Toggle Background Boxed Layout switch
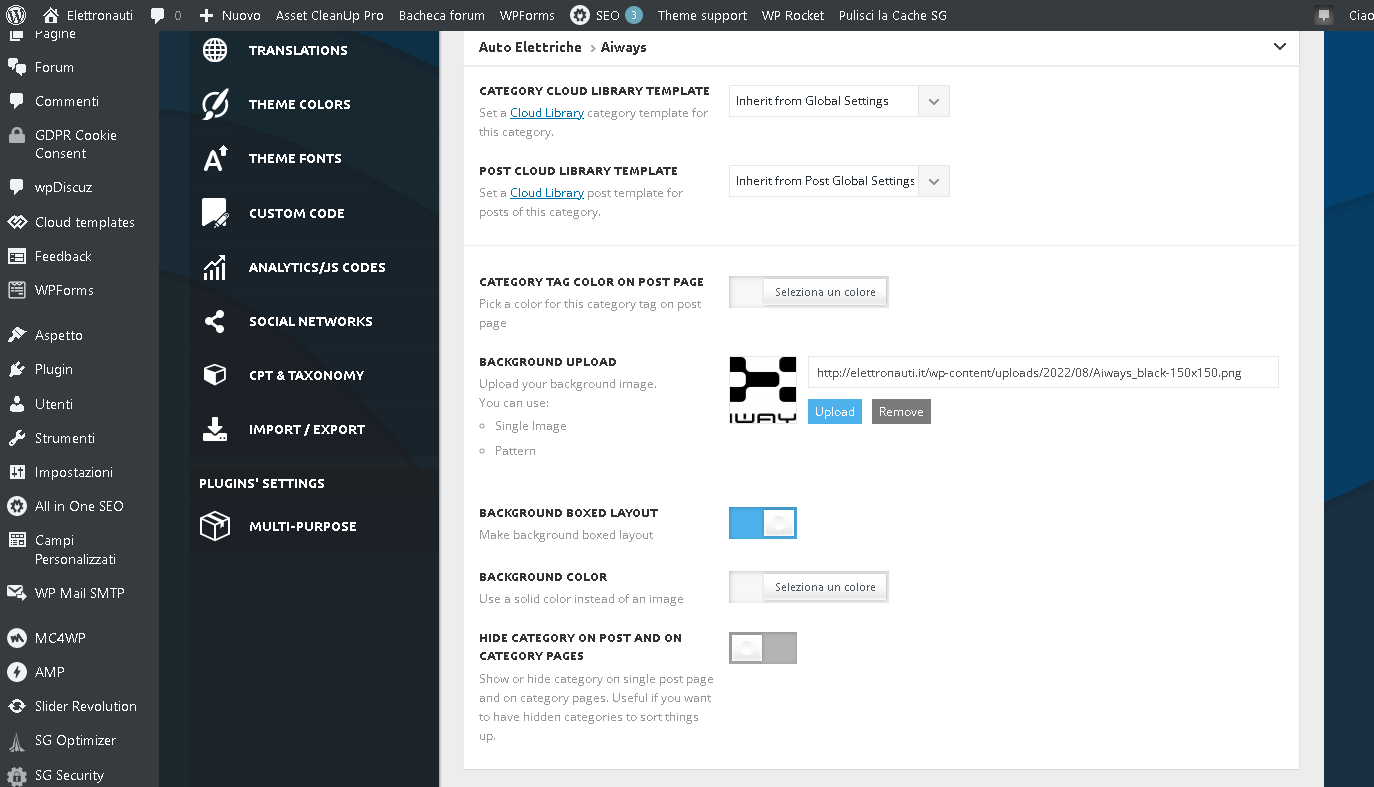1374x787 pixels. [x=763, y=523]
